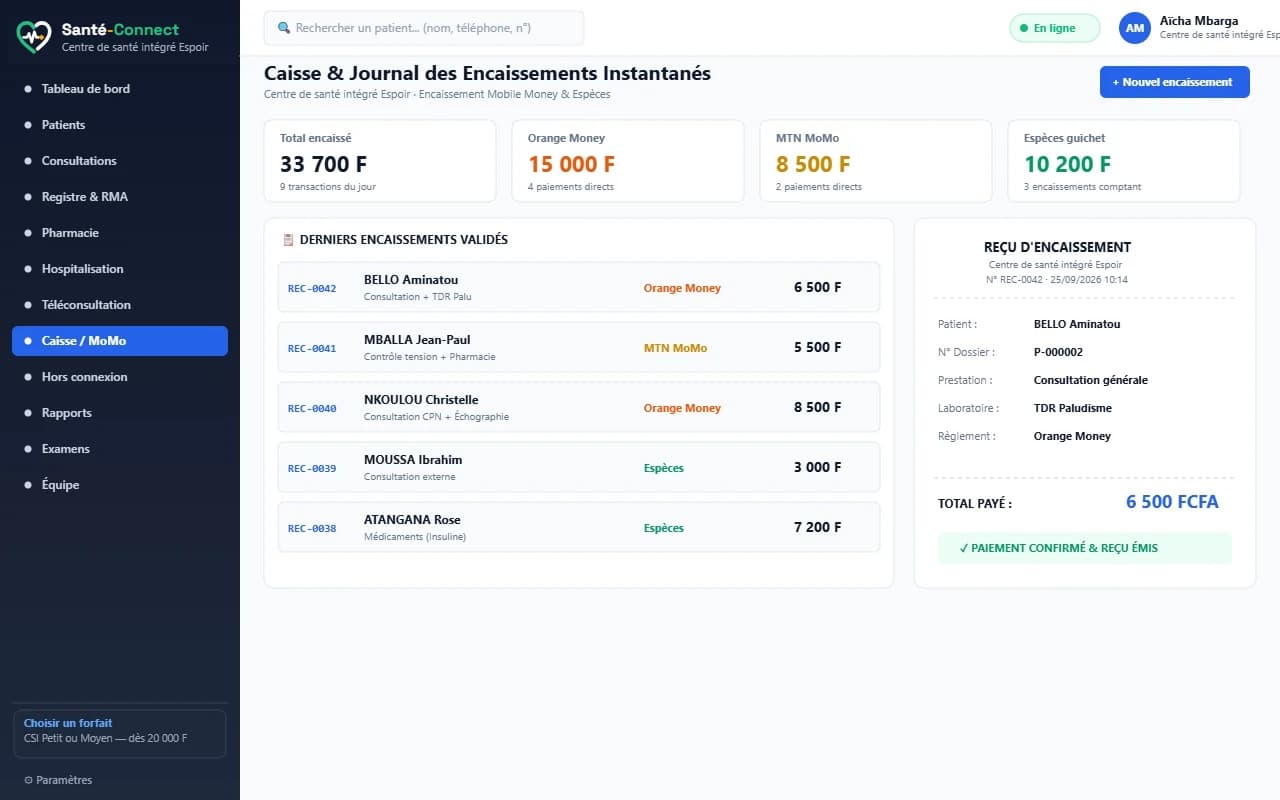
Task: Go to the Patients section
Action: [120, 125]
